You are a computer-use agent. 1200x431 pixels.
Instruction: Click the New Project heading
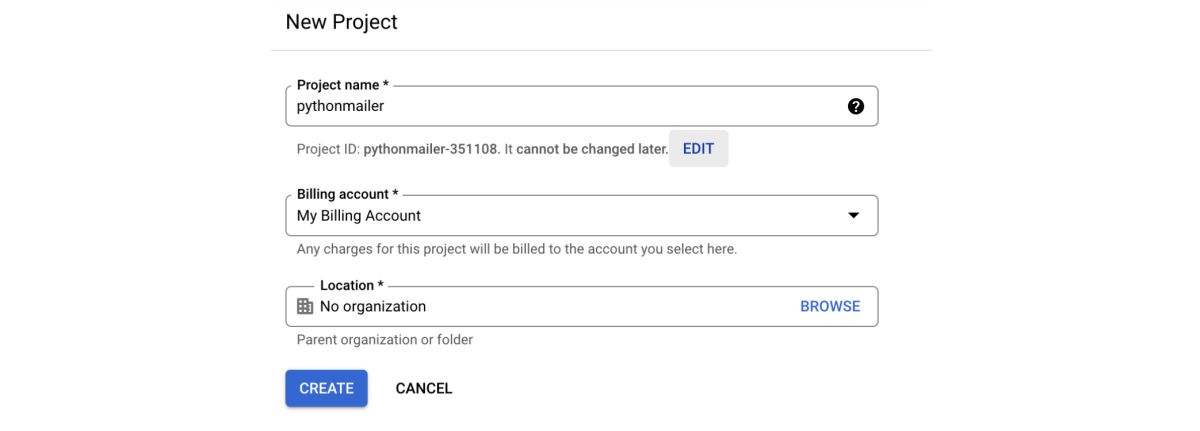point(341,22)
